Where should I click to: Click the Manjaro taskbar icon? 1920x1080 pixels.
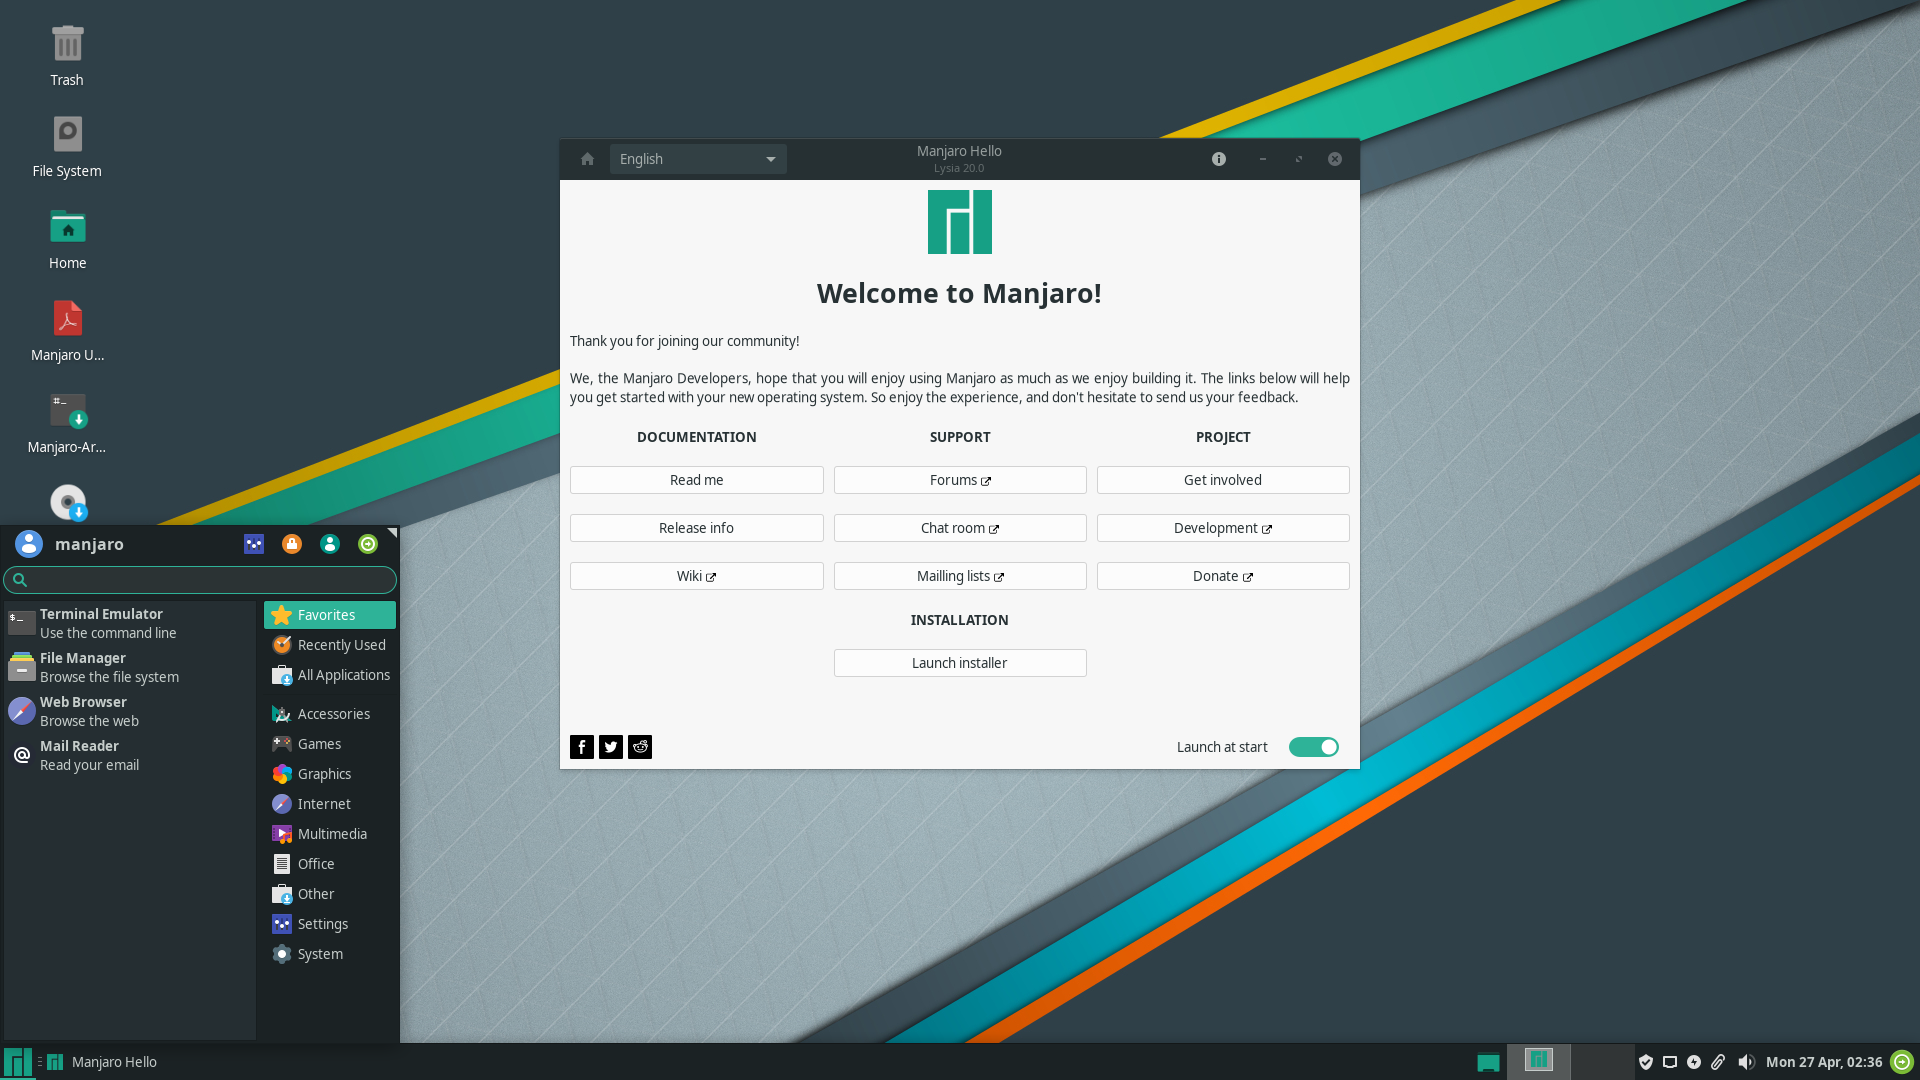point(17,1060)
